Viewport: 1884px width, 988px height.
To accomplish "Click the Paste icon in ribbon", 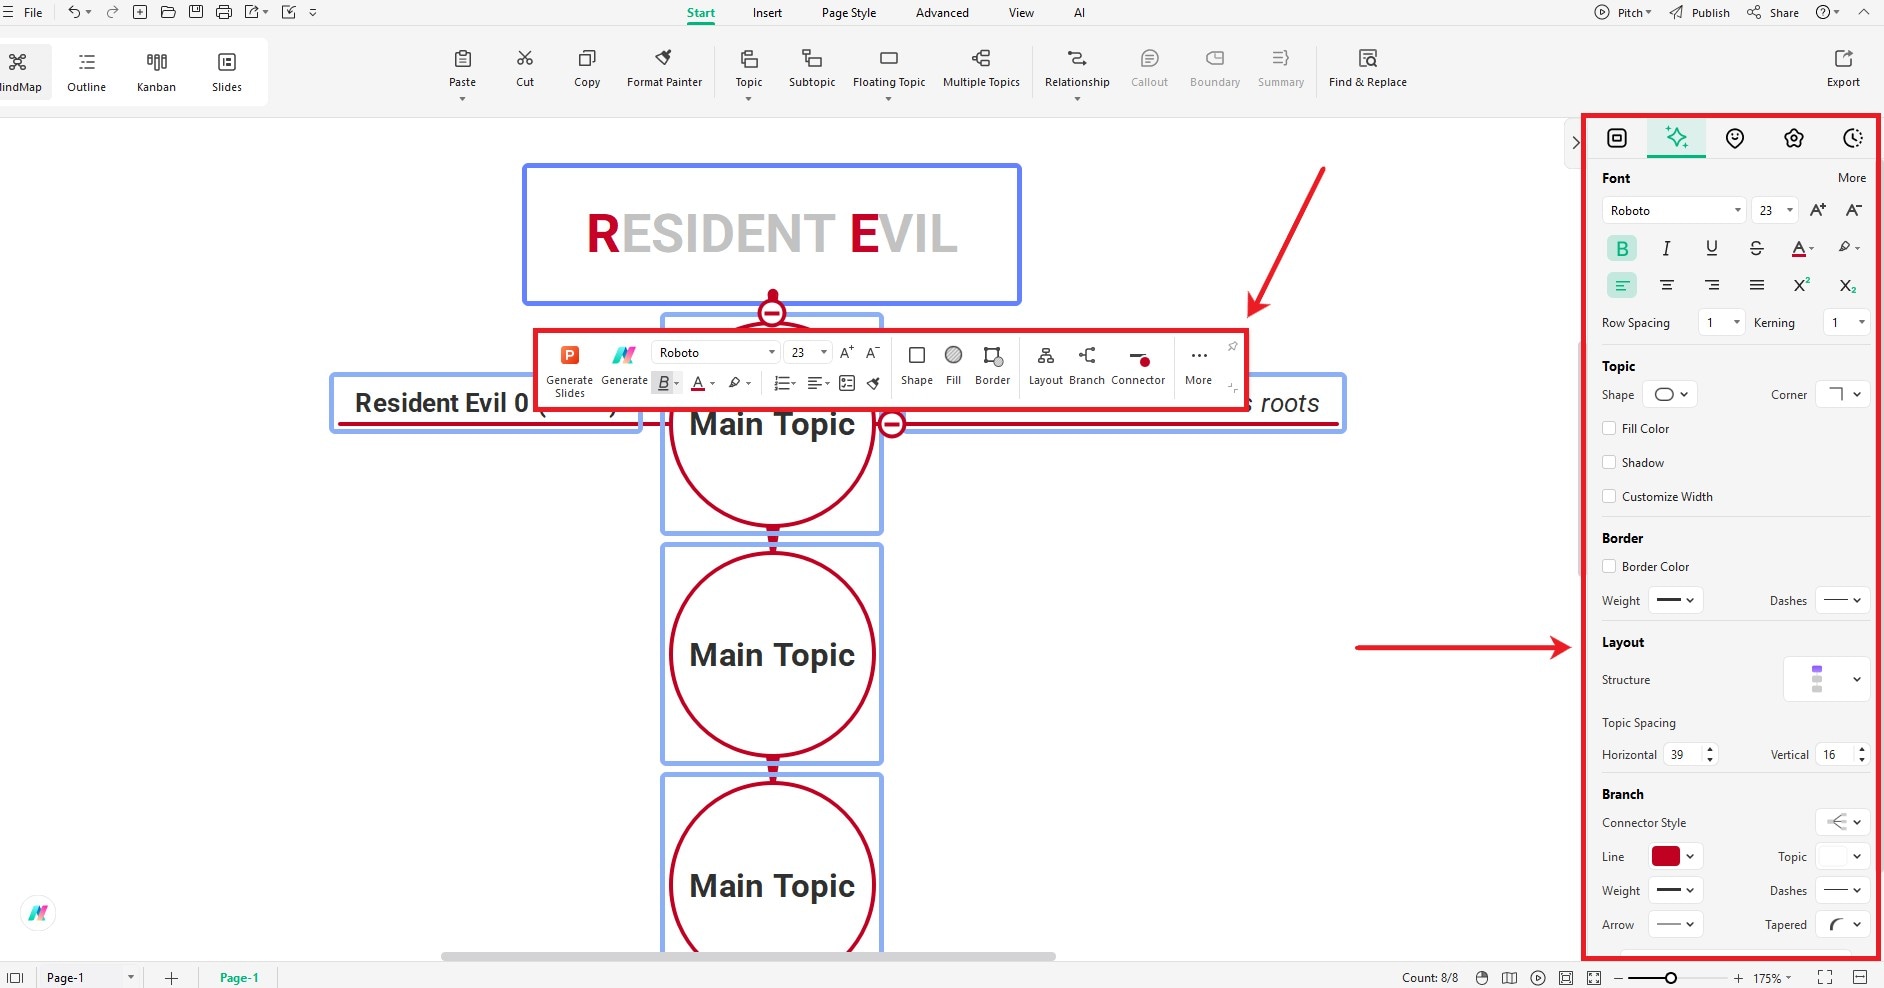I will pos(462,59).
